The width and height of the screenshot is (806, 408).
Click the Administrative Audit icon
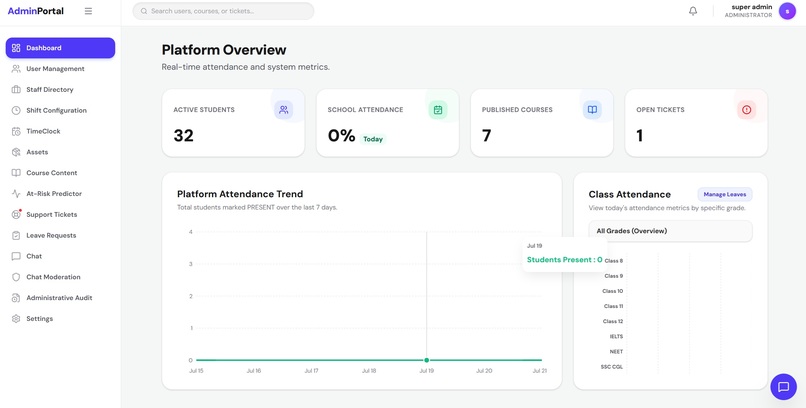pyautogui.click(x=16, y=298)
